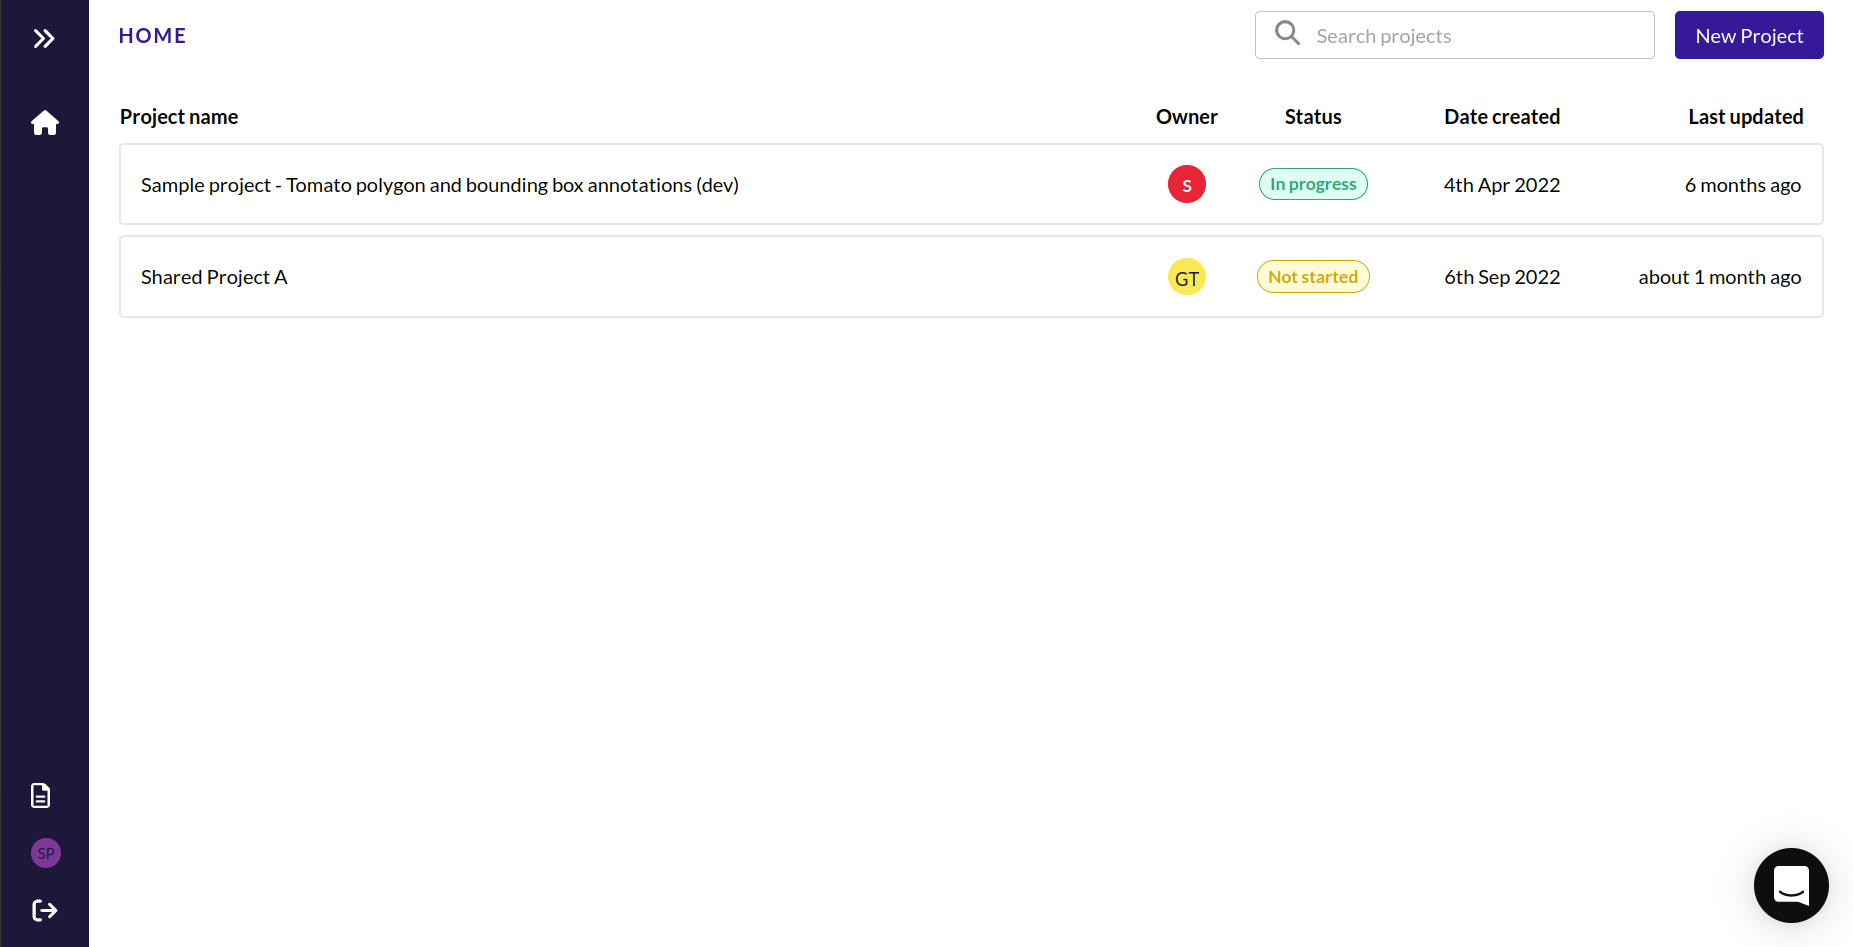Click the HOME breadcrumb title
This screenshot has height=947, width=1853.
point(153,36)
